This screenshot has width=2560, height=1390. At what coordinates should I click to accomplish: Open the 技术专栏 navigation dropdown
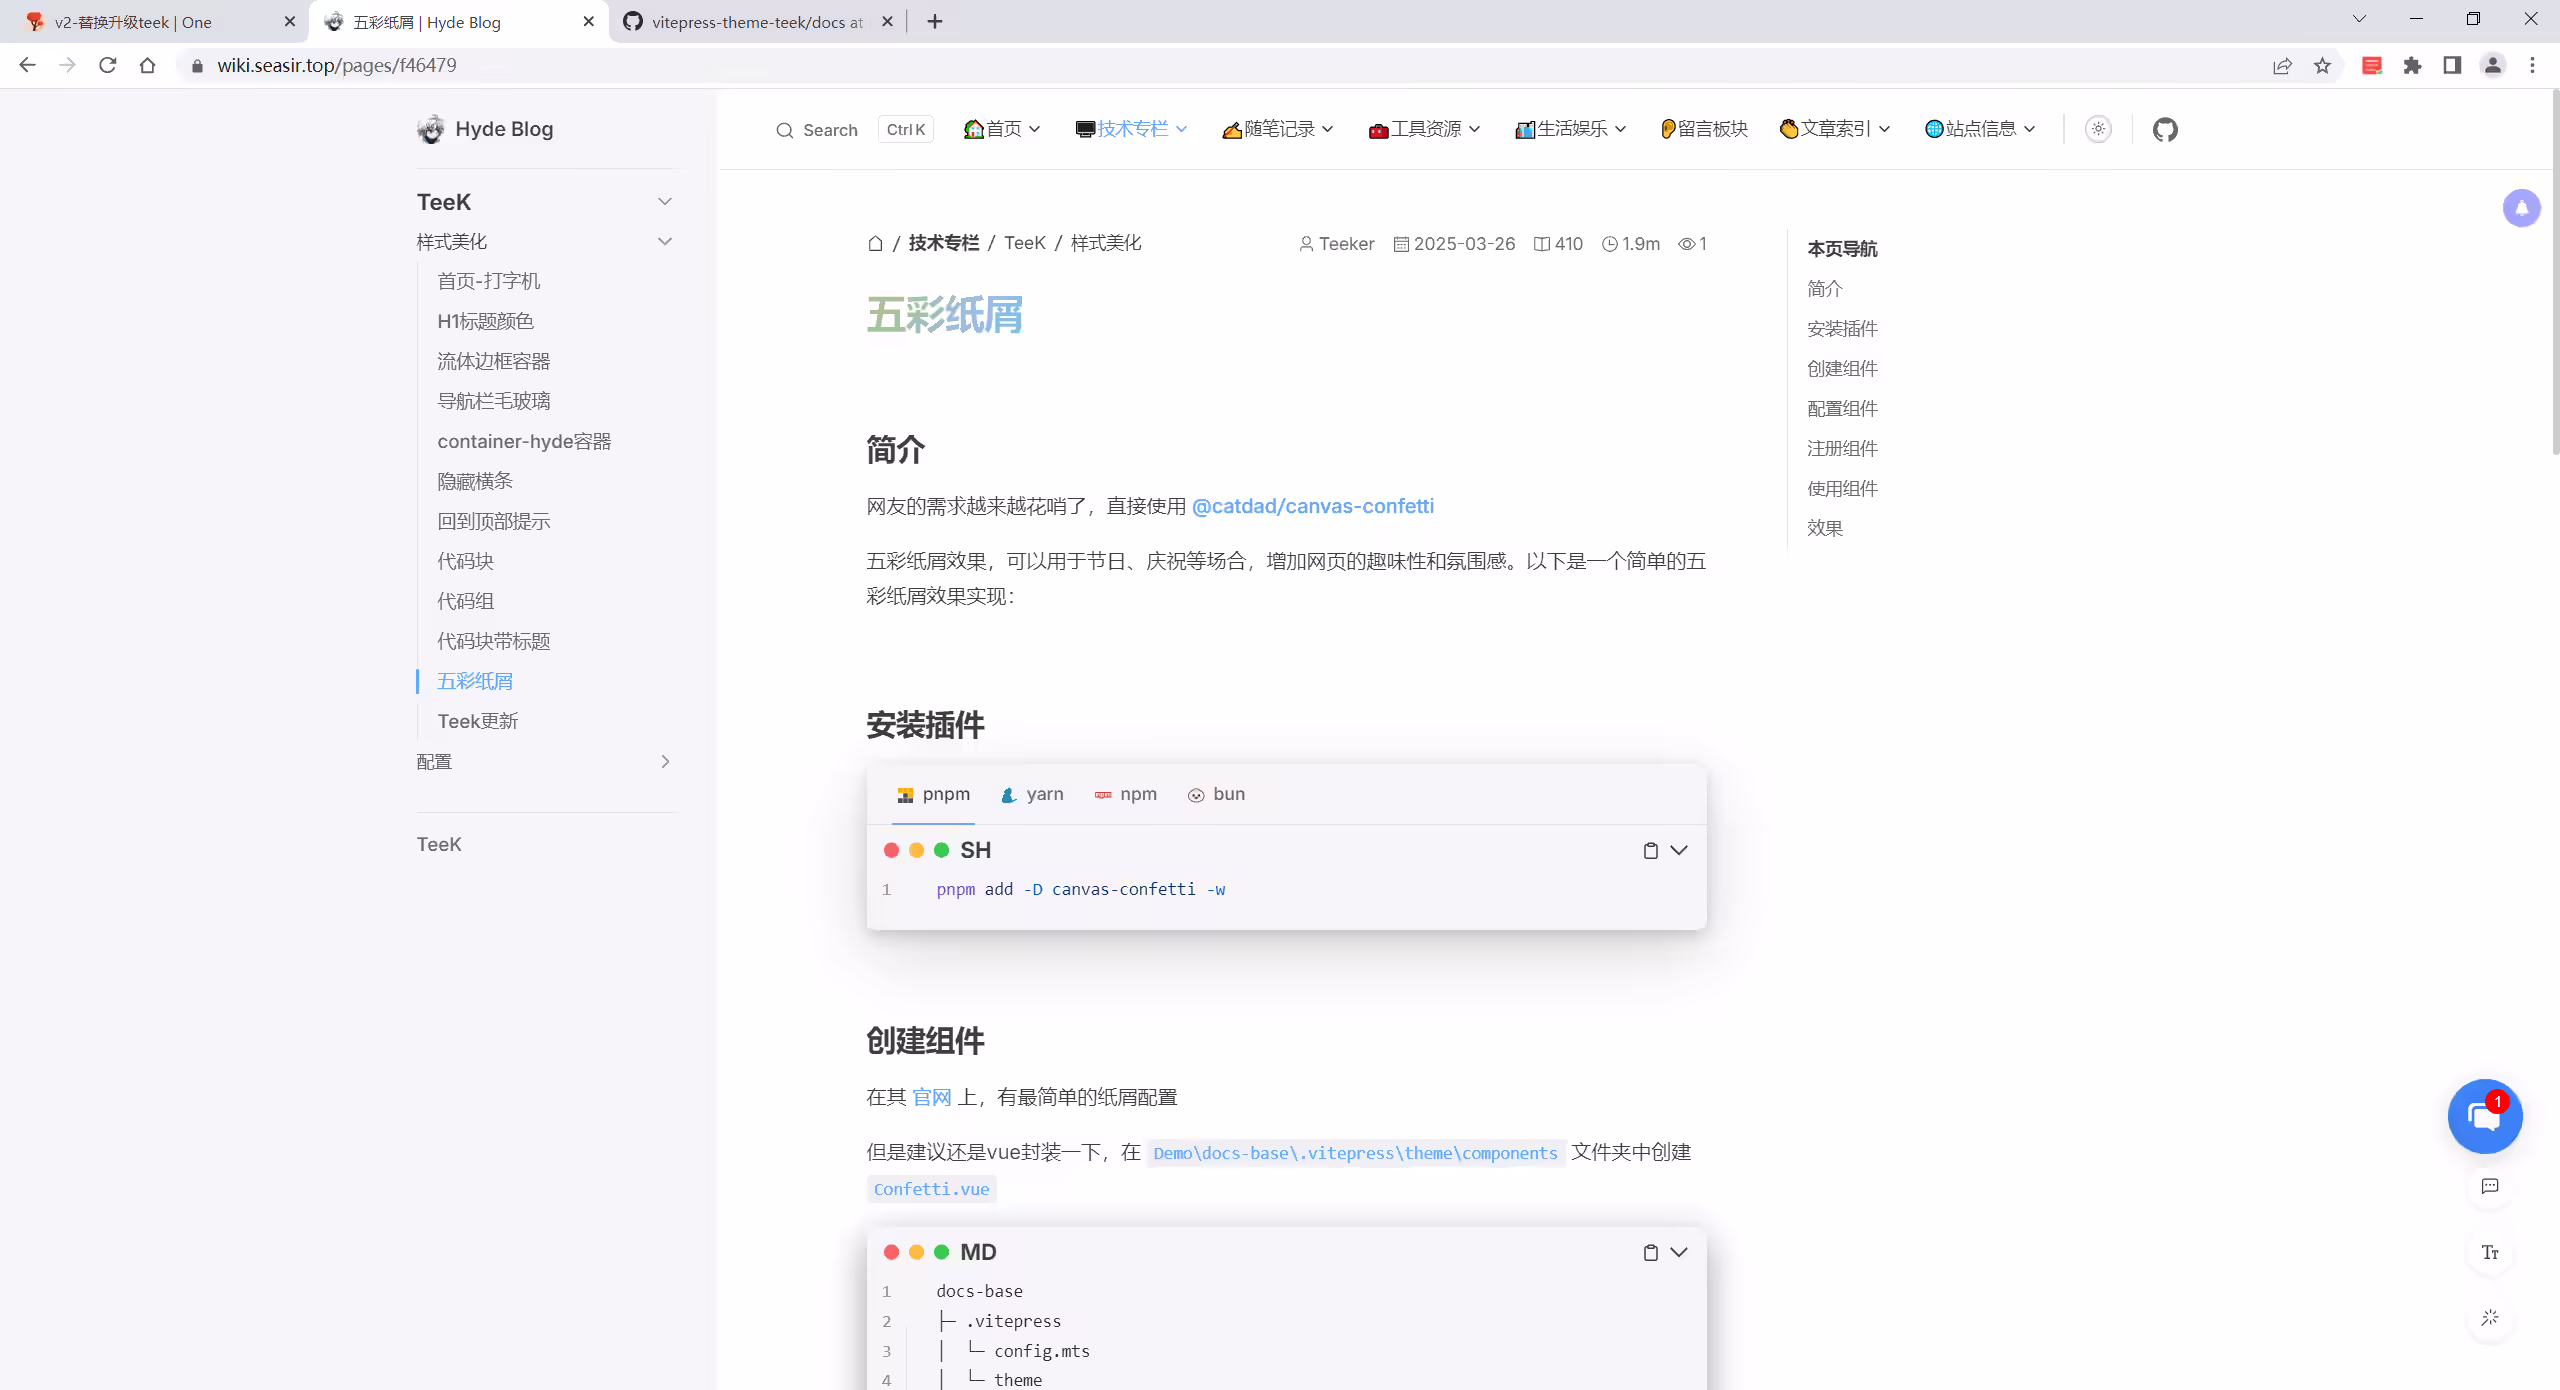pos(1131,129)
